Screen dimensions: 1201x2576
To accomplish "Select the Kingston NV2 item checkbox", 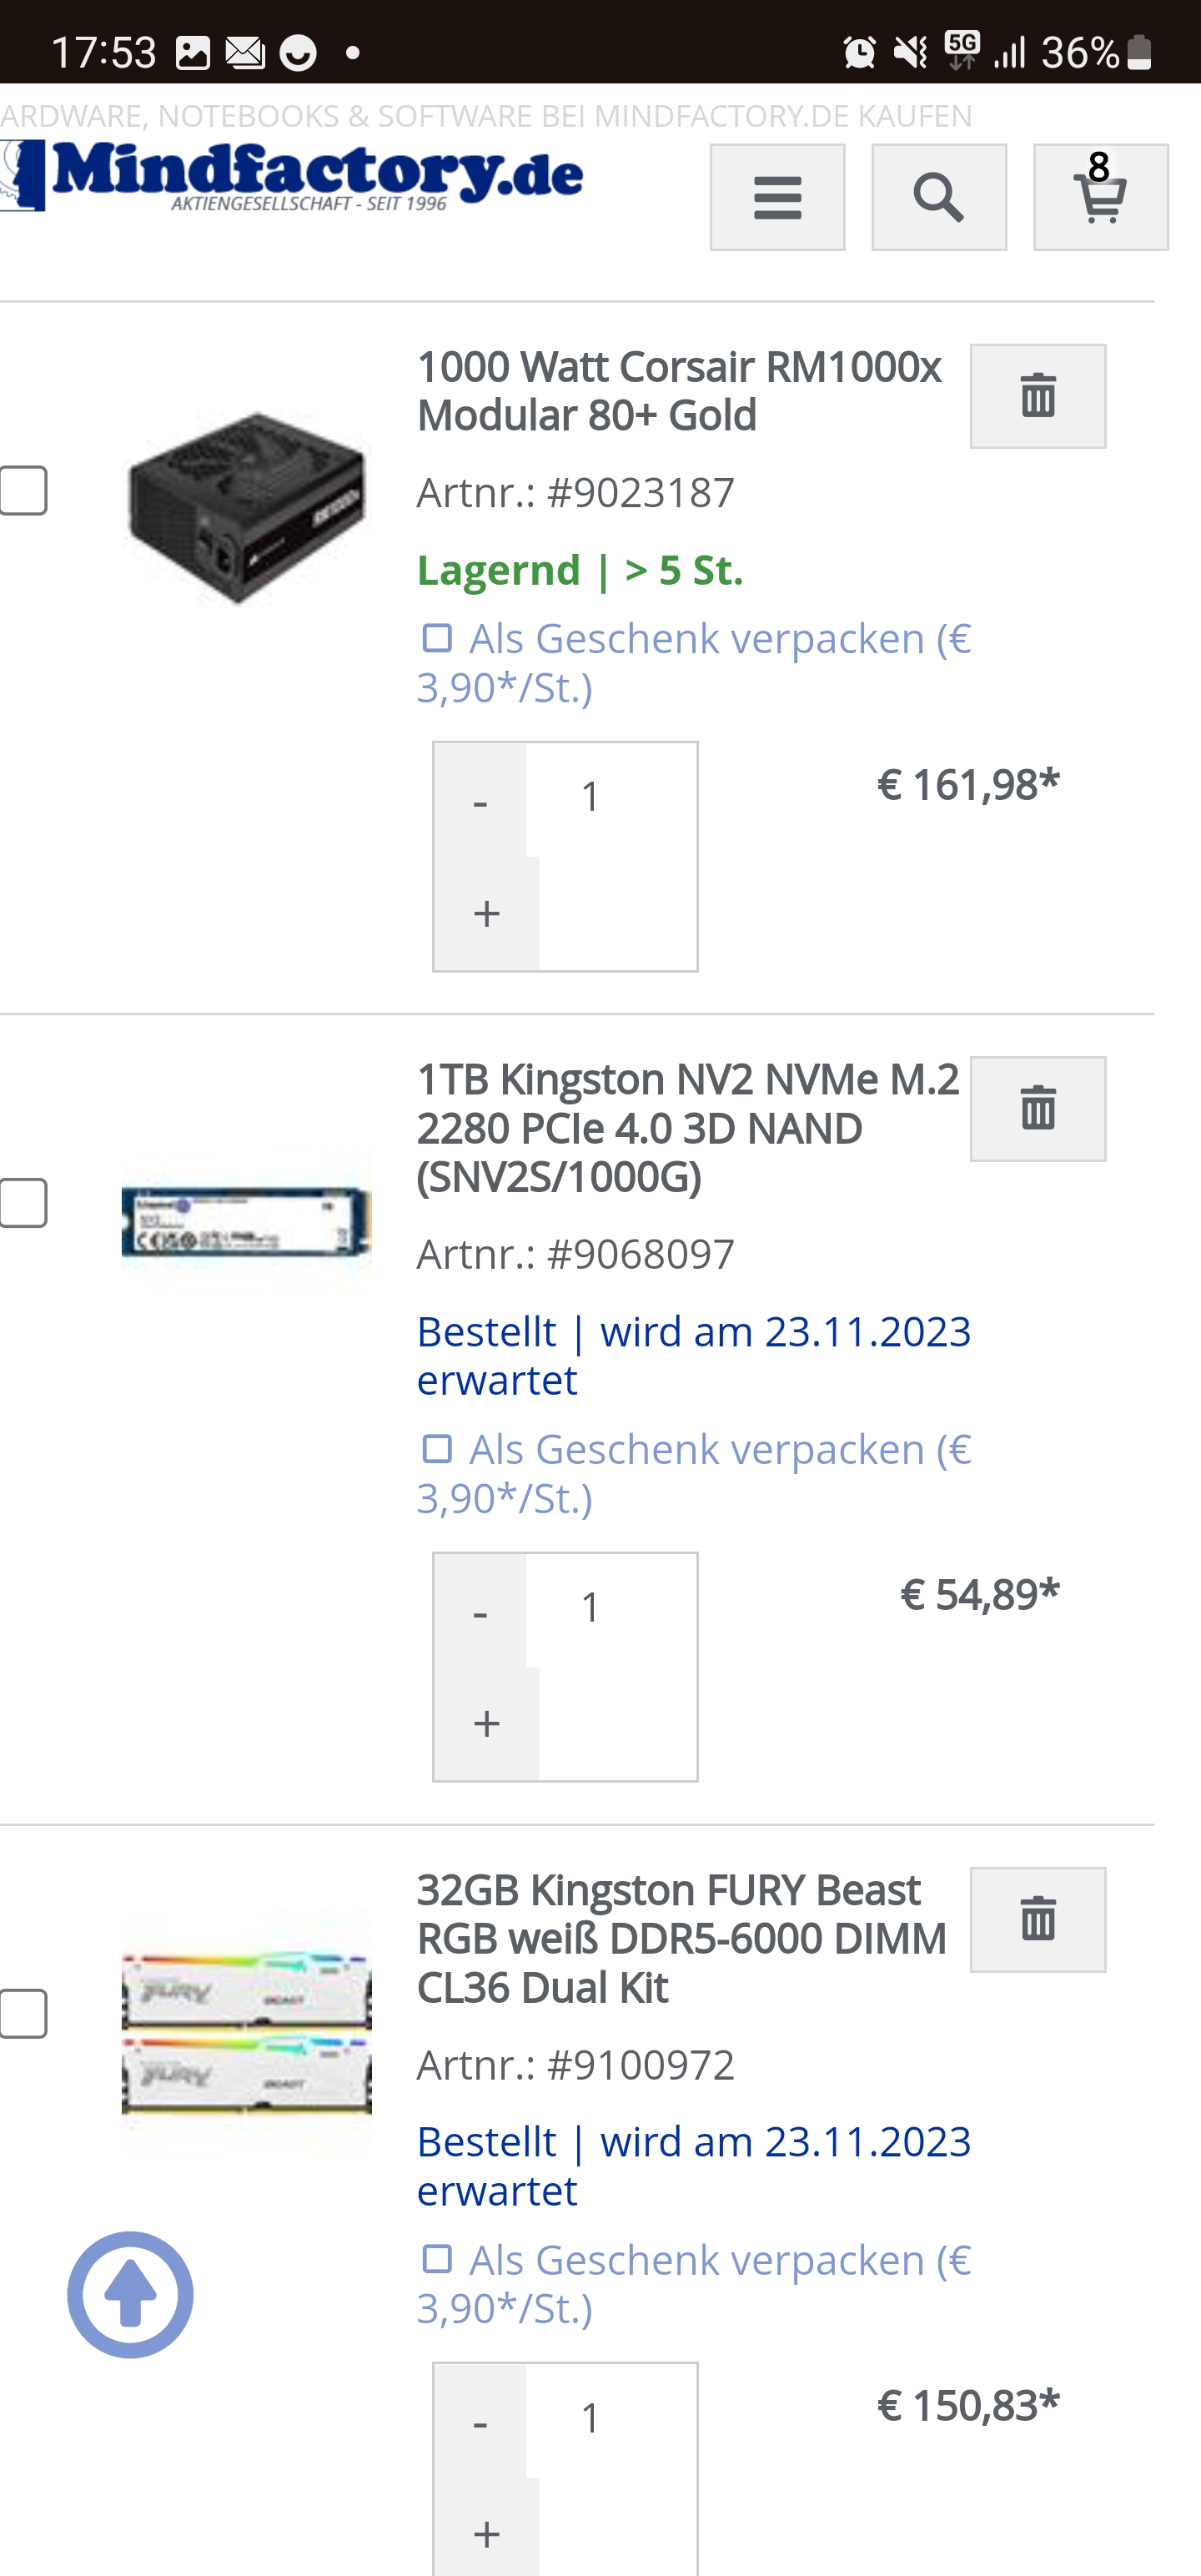I will (x=23, y=1202).
